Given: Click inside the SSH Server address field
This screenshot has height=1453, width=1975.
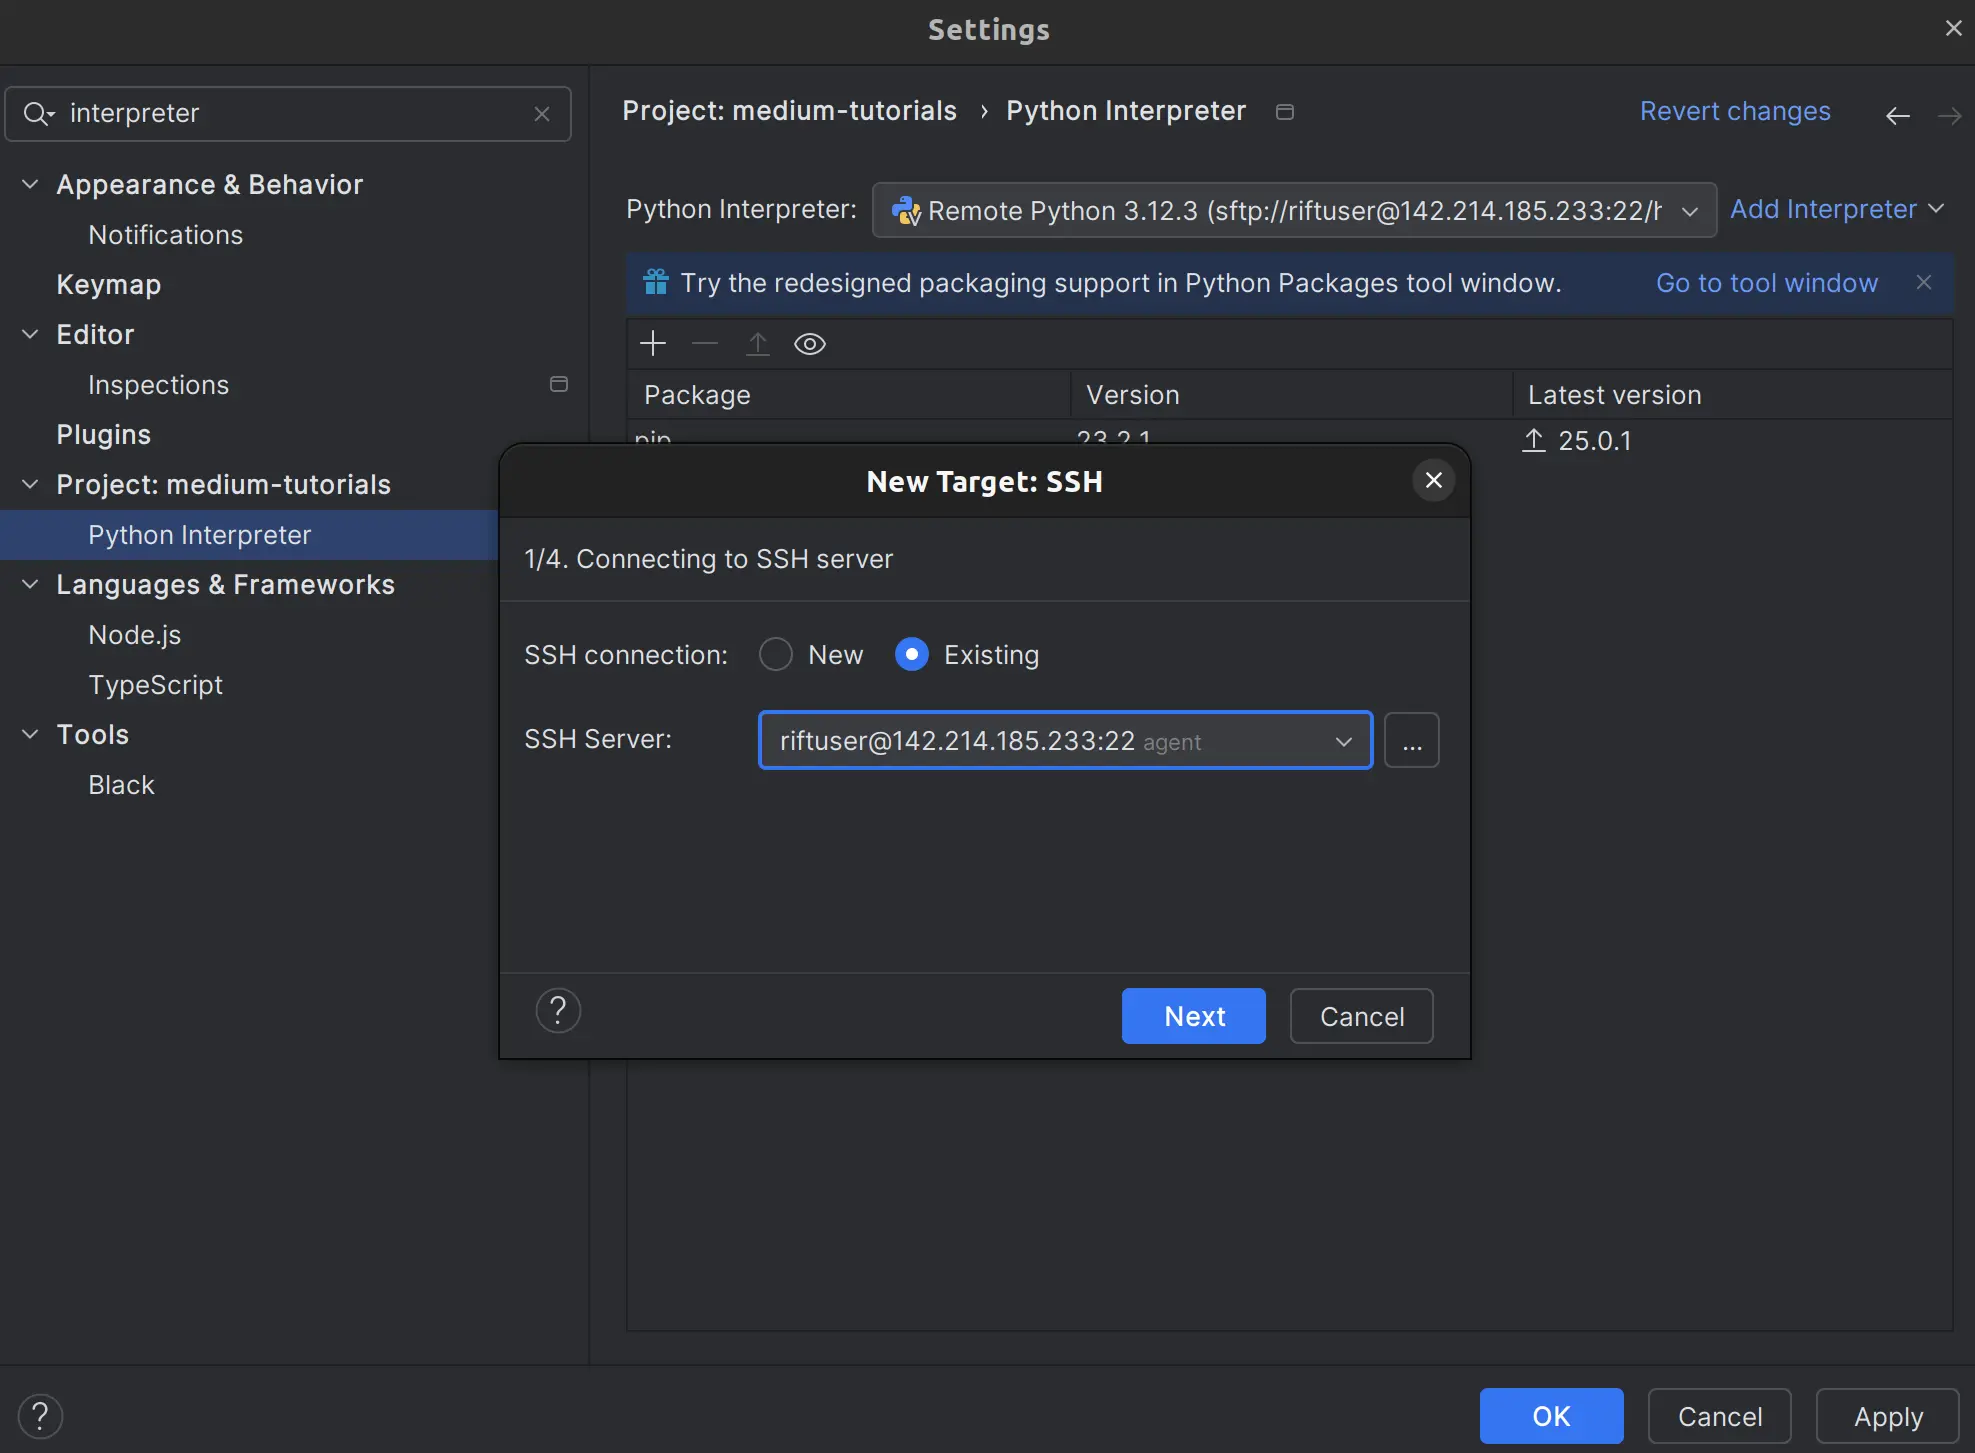Looking at the screenshot, I should coord(1000,740).
